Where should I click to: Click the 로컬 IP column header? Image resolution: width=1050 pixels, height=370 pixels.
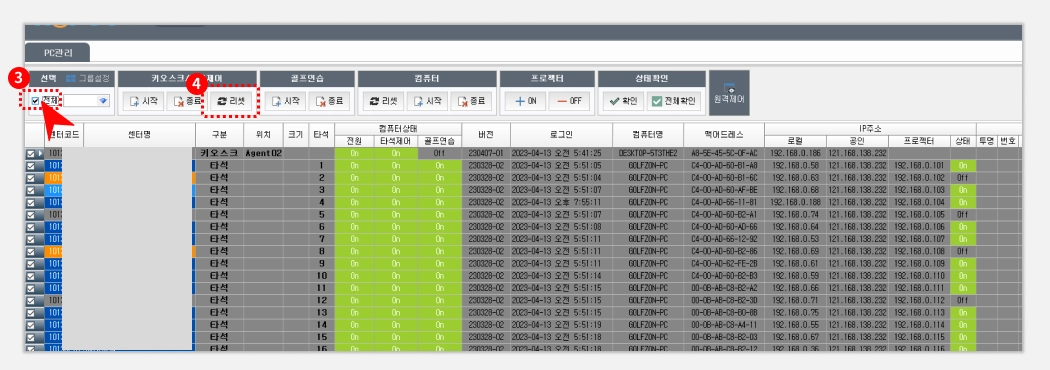click(x=795, y=141)
